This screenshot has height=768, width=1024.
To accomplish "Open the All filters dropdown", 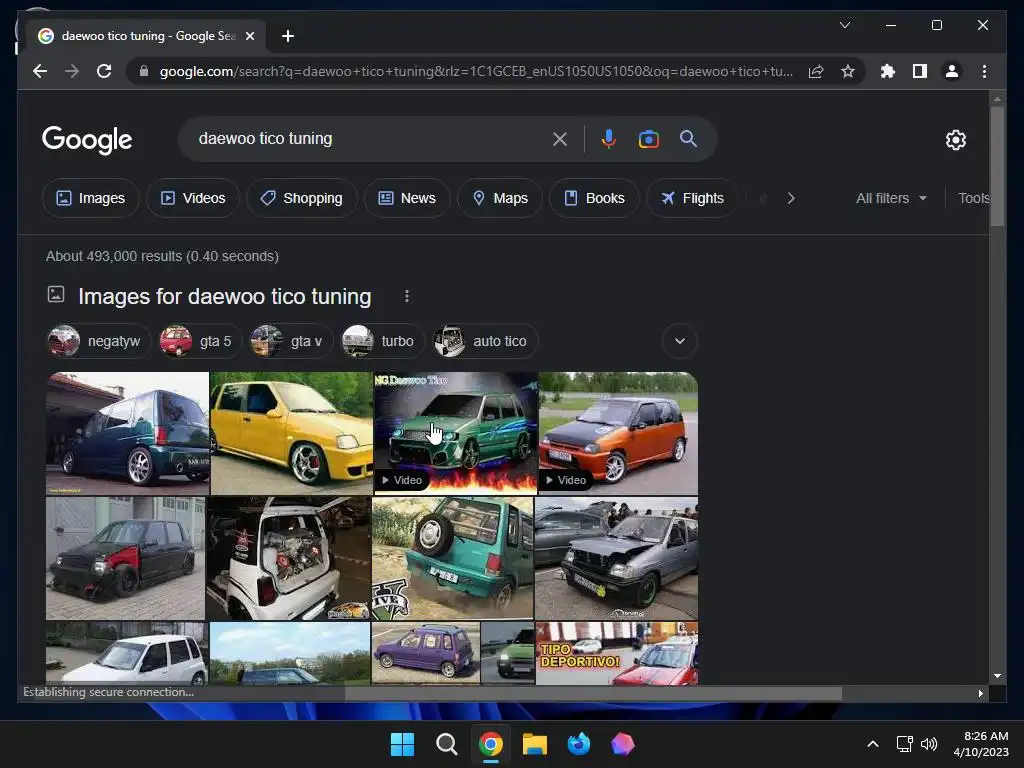I will [891, 198].
